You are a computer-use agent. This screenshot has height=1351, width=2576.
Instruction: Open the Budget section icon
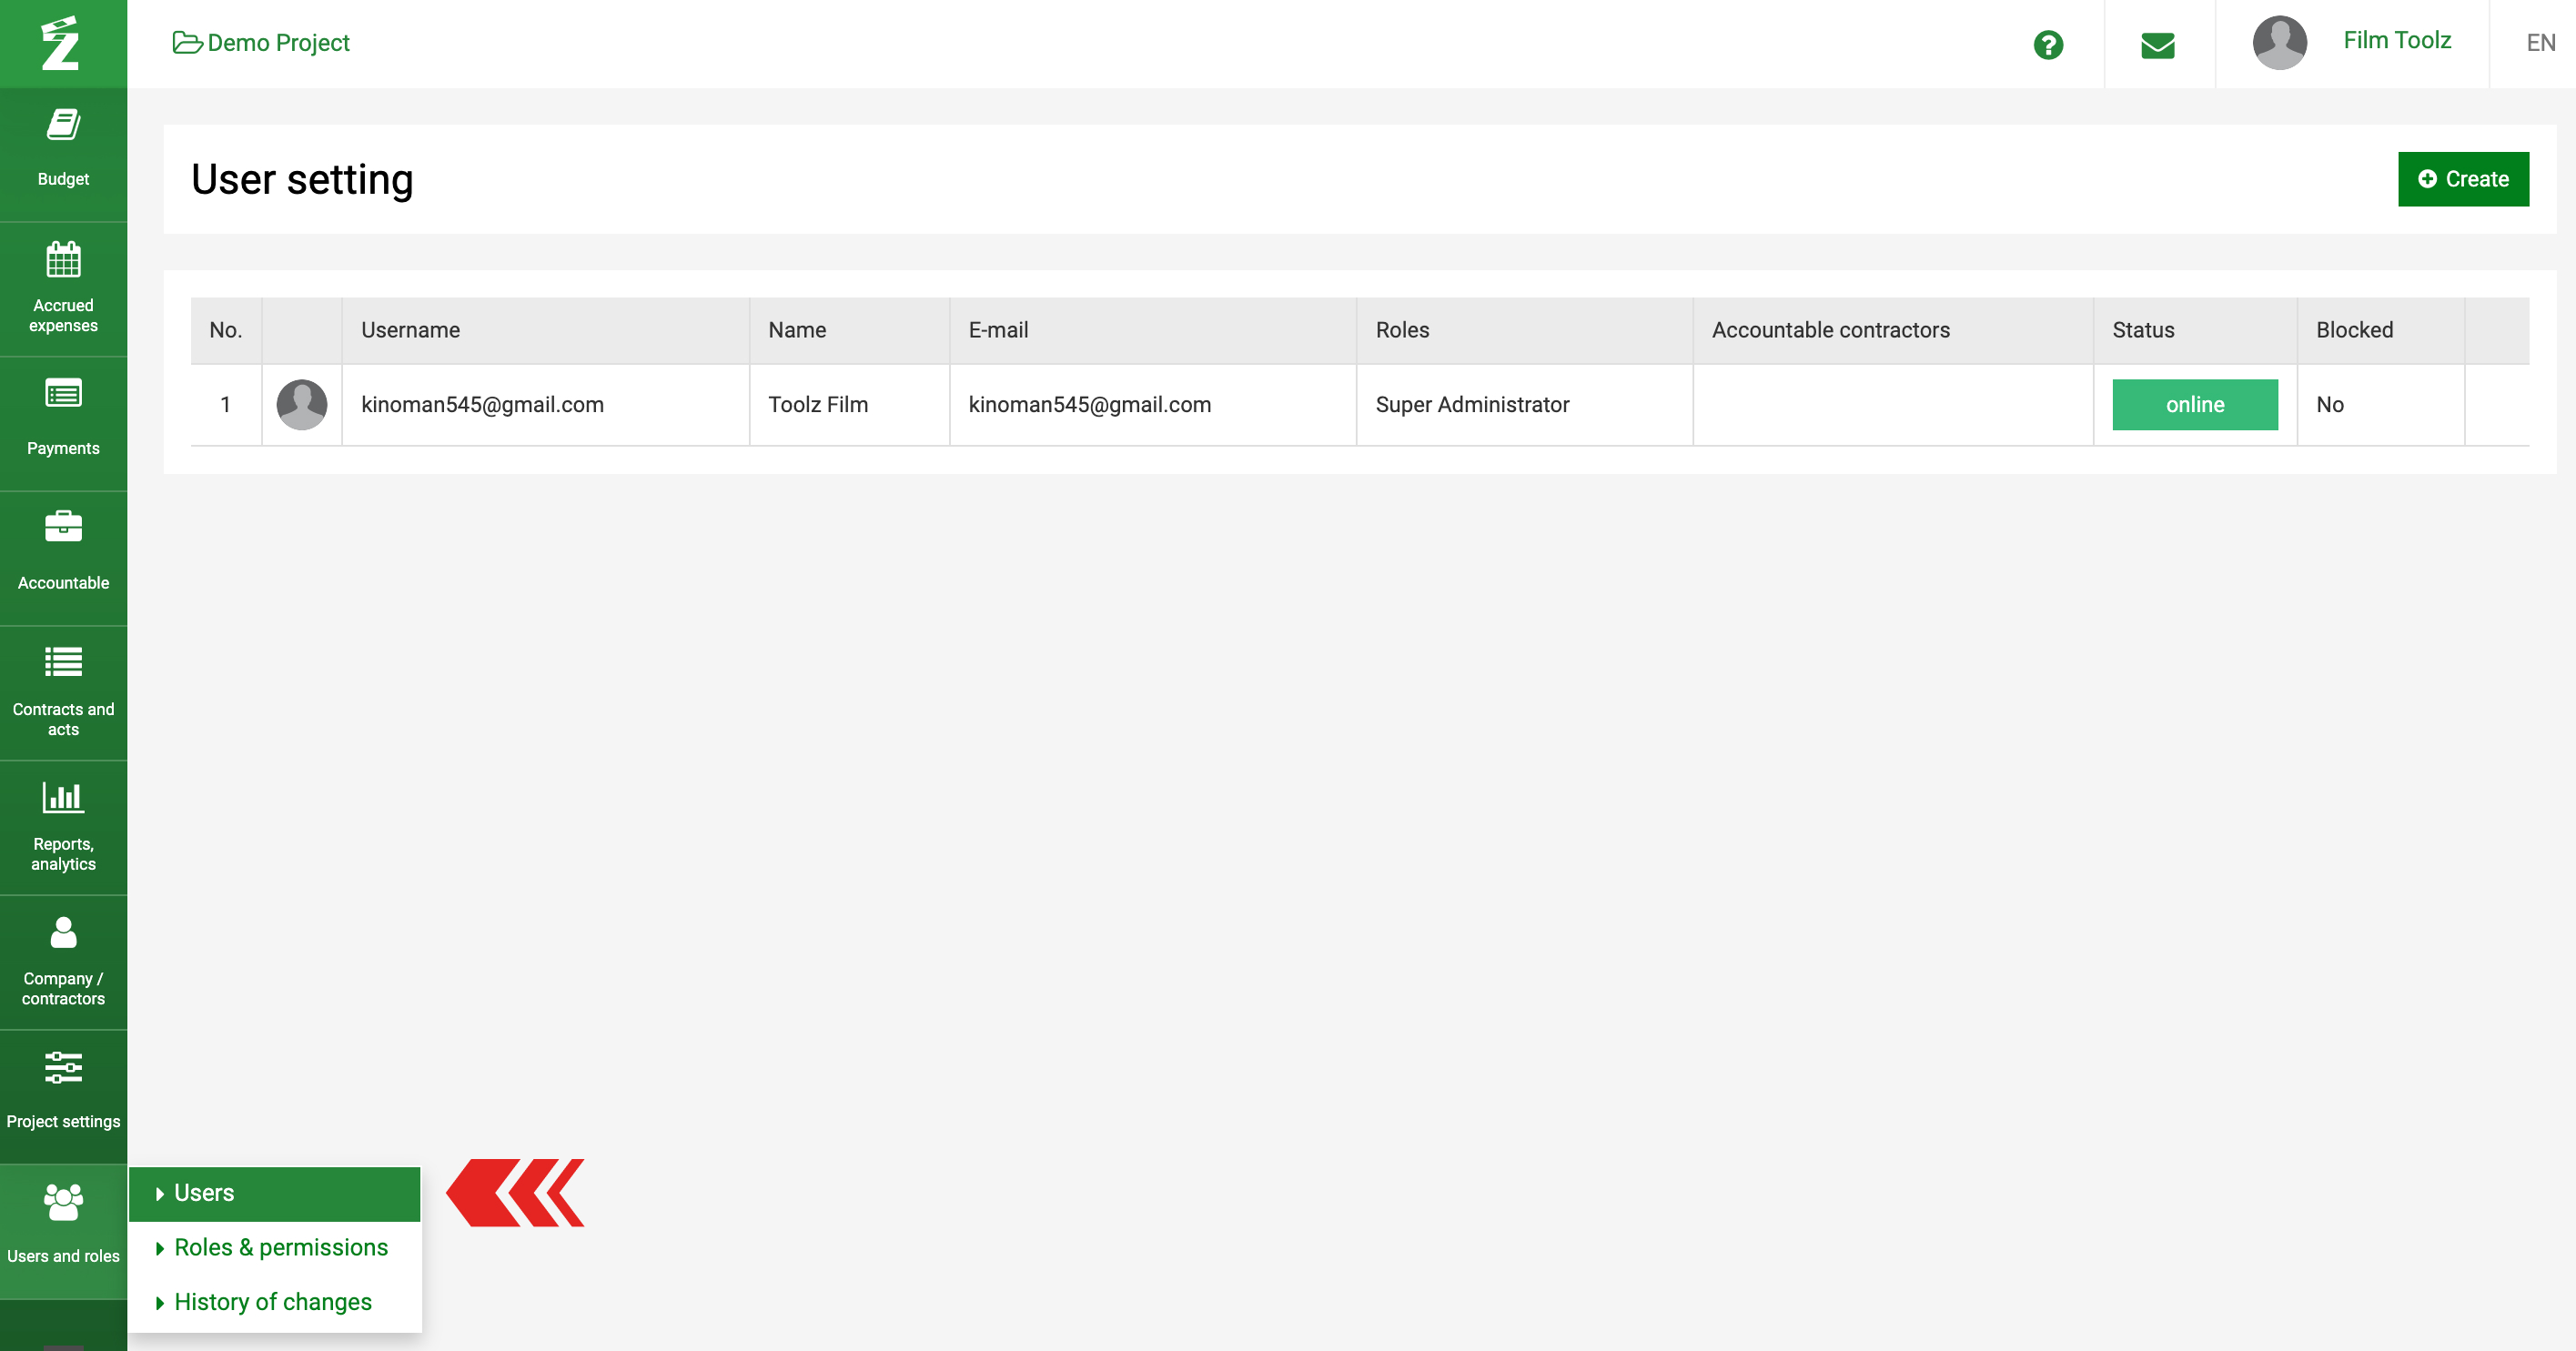63,125
